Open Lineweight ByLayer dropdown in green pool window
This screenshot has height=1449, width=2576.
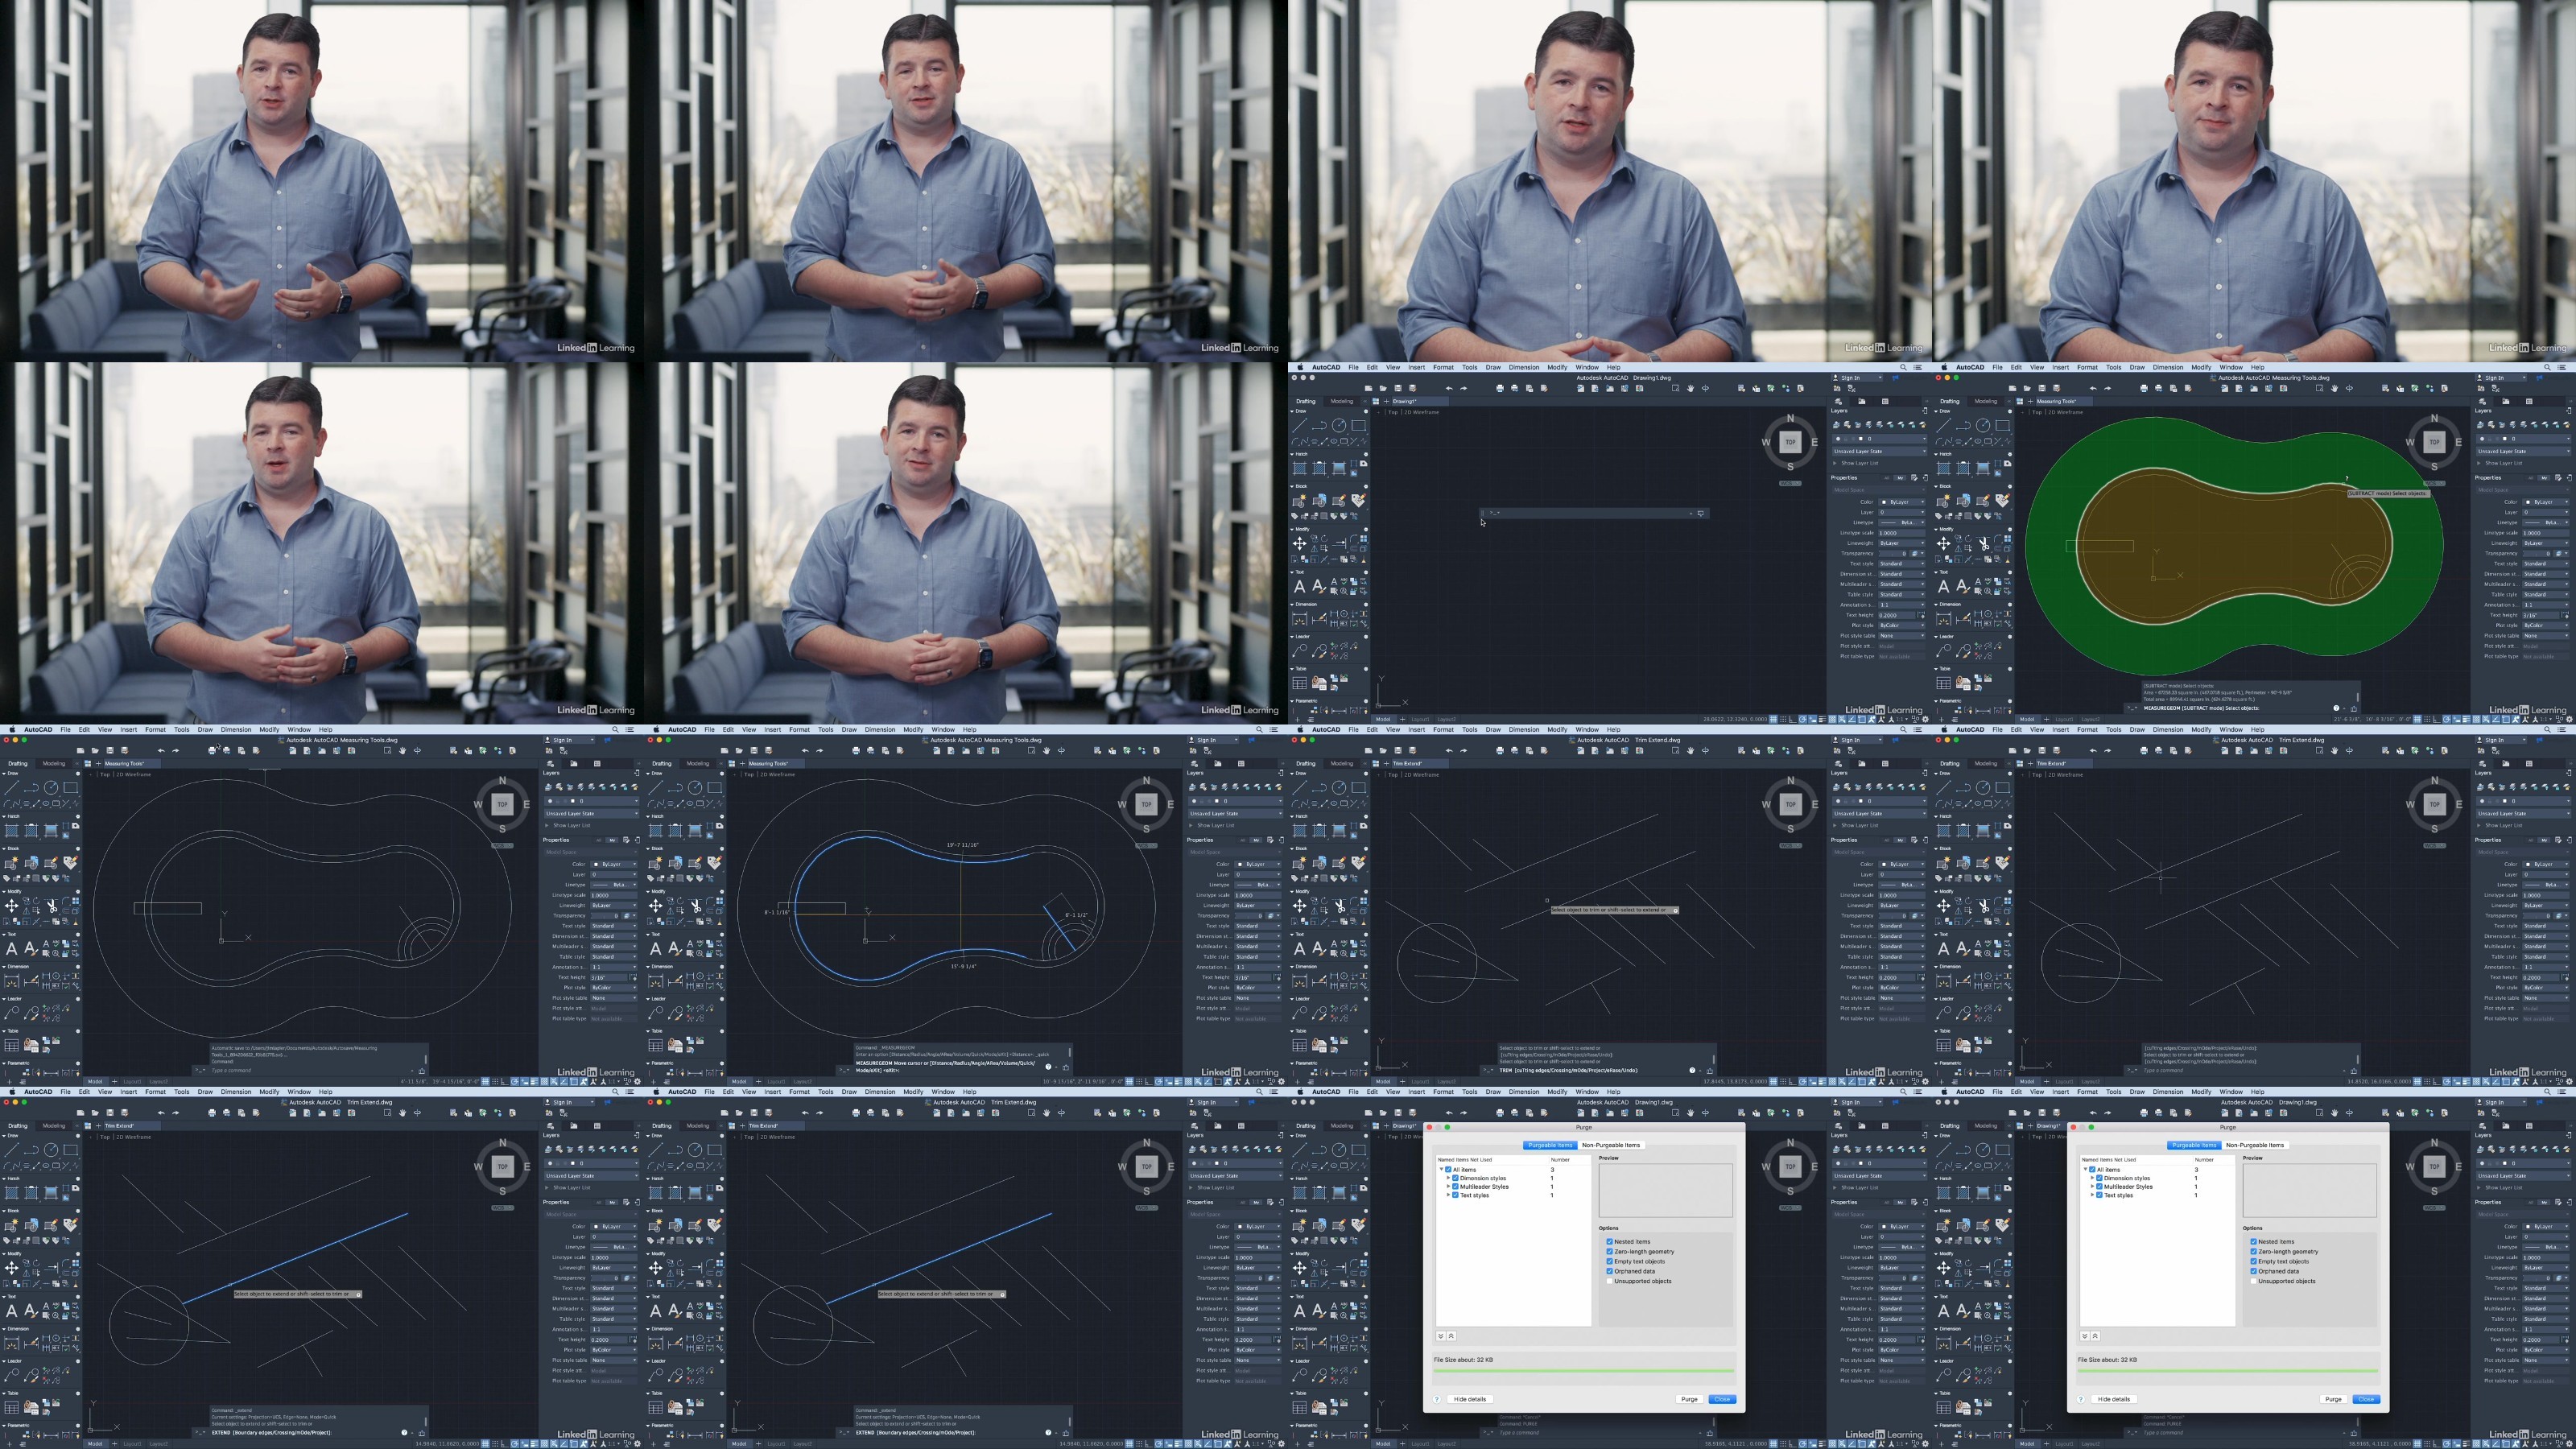tap(2546, 543)
